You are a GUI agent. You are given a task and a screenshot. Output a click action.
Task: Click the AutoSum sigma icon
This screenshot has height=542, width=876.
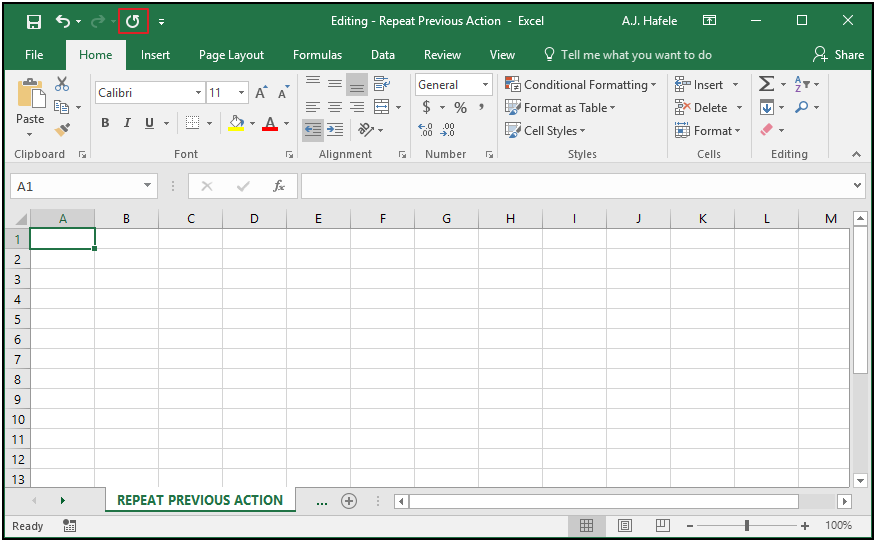[766, 84]
